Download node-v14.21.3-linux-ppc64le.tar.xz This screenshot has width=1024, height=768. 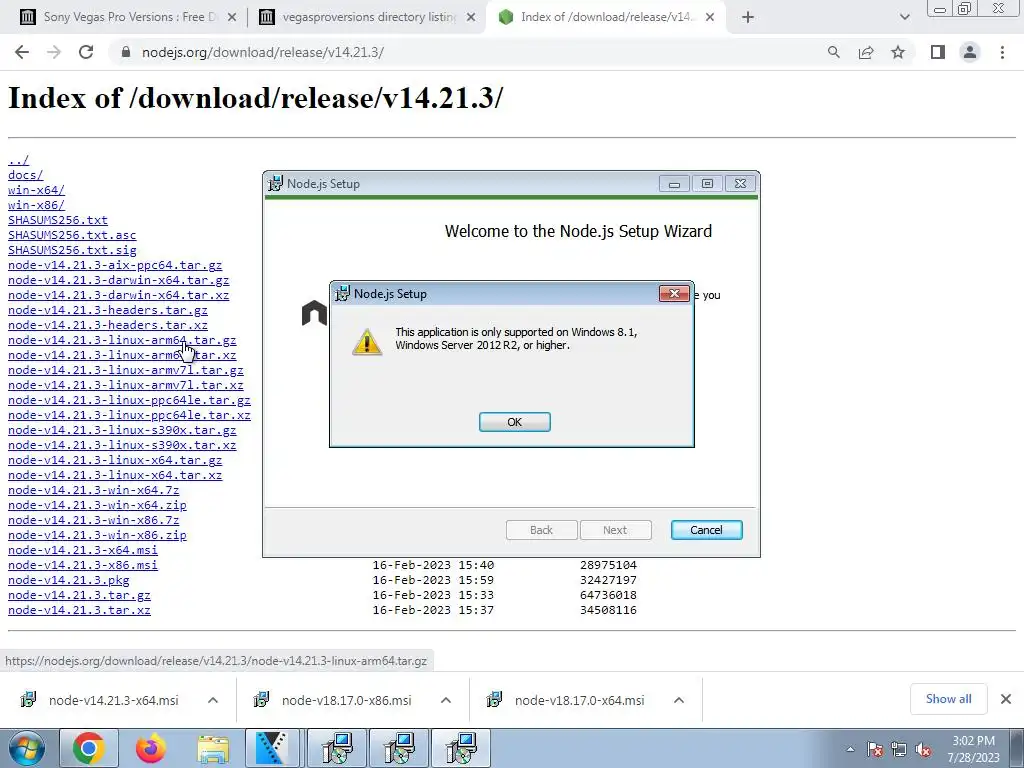point(129,415)
